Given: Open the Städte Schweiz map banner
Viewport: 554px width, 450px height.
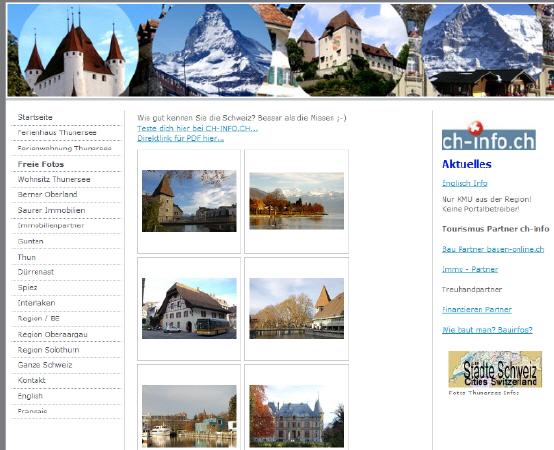Looking at the screenshot, I should pos(495,369).
